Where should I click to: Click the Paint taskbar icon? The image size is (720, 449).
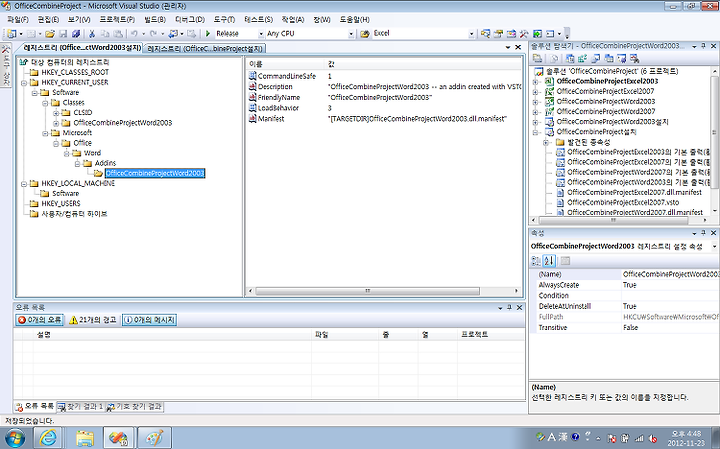154,438
